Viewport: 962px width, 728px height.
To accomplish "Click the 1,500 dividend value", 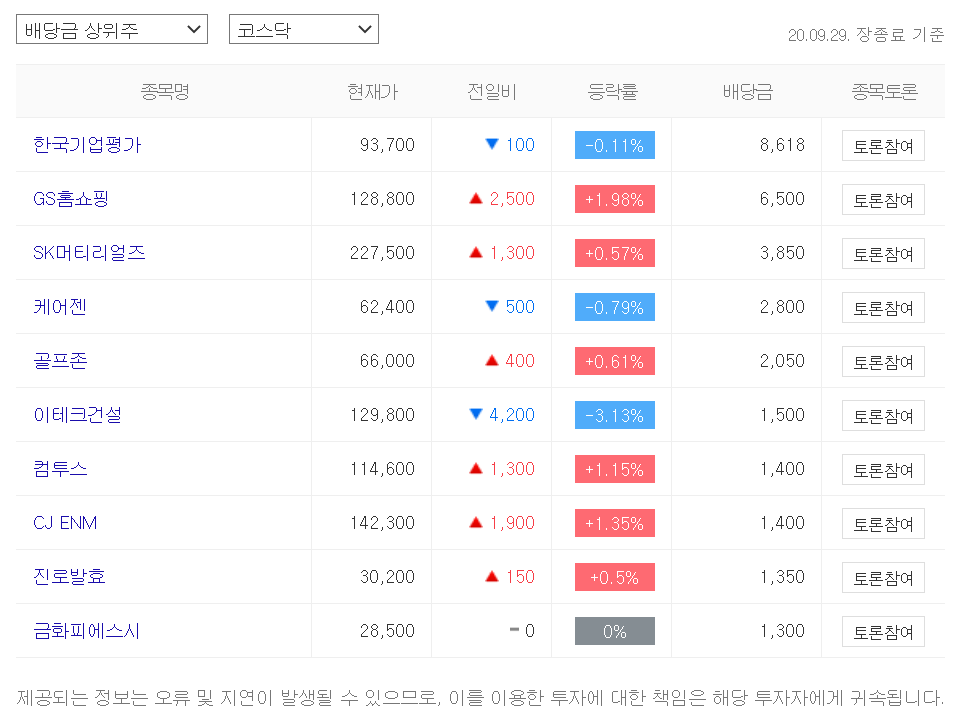I will 782,415.
